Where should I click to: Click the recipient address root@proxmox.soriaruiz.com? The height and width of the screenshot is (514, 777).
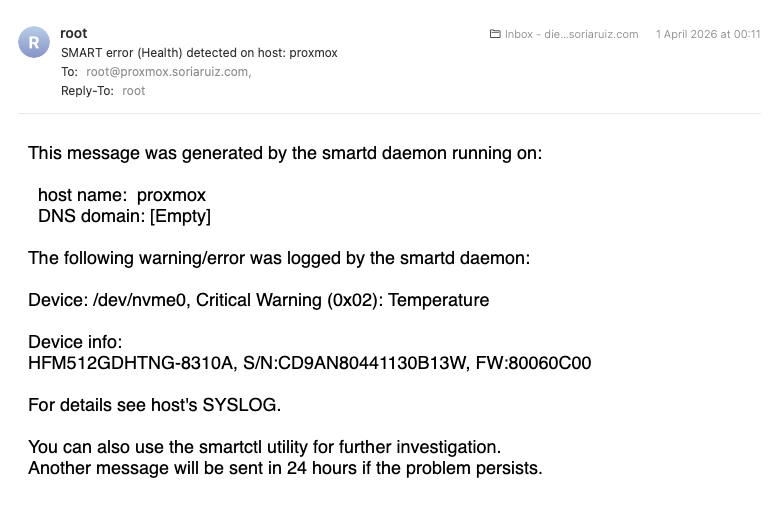tap(168, 72)
